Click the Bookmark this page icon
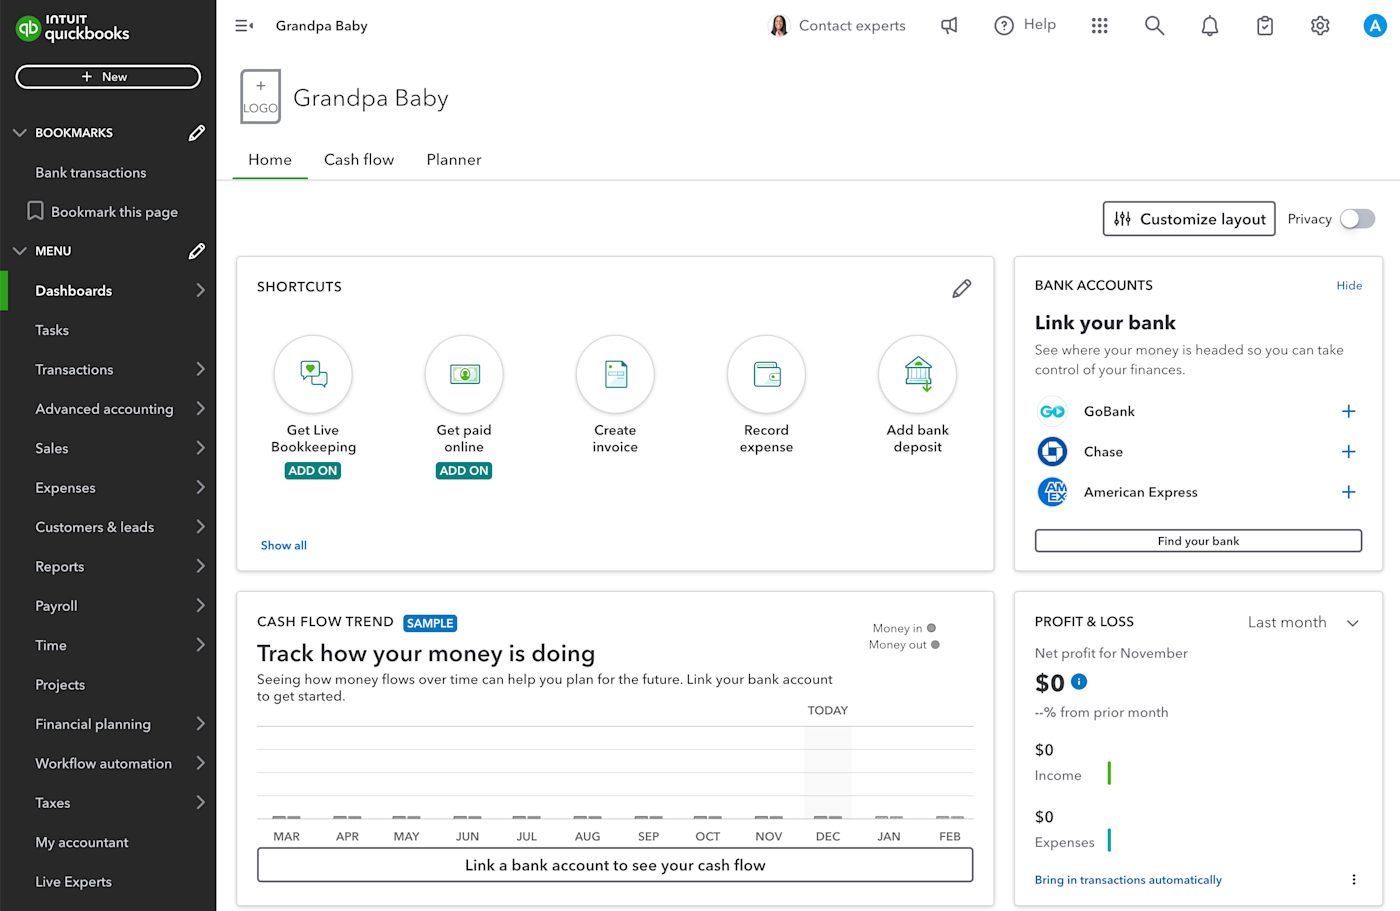This screenshot has width=1400, height=911. [36, 211]
